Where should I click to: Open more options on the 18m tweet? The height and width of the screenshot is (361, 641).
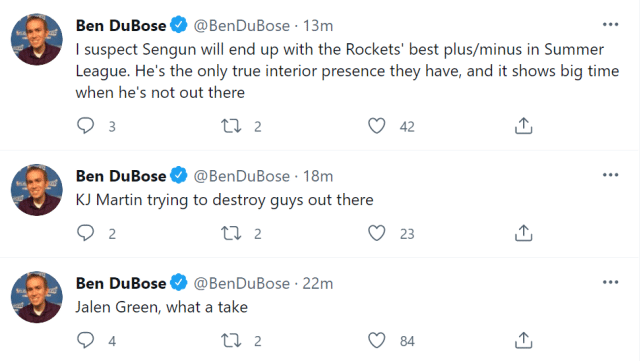(x=610, y=175)
